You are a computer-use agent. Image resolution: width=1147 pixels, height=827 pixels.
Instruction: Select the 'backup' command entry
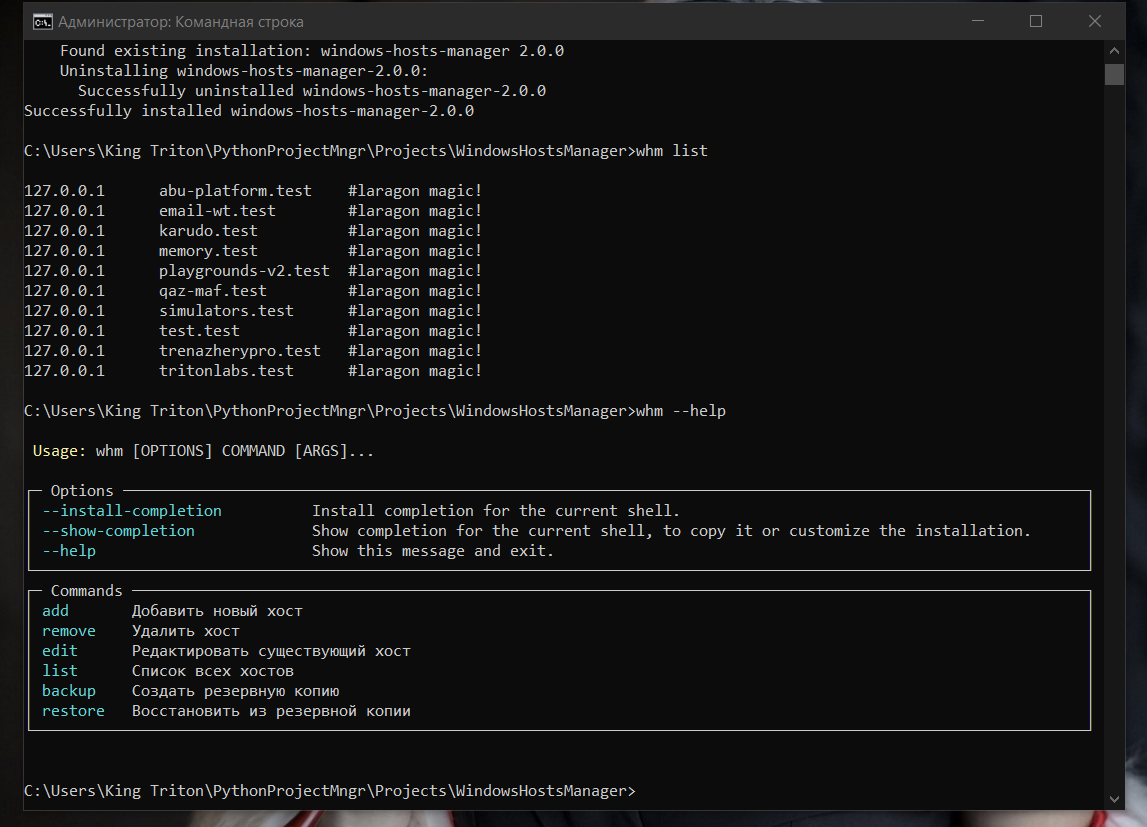pyautogui.click(x=69, y=691)
